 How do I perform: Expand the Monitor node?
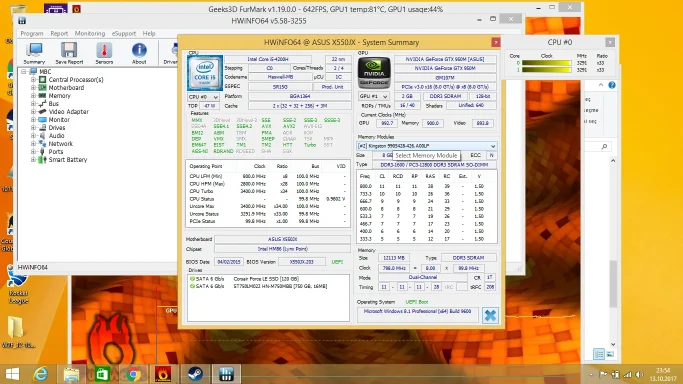pyautogui.click(x=33, y=120)
